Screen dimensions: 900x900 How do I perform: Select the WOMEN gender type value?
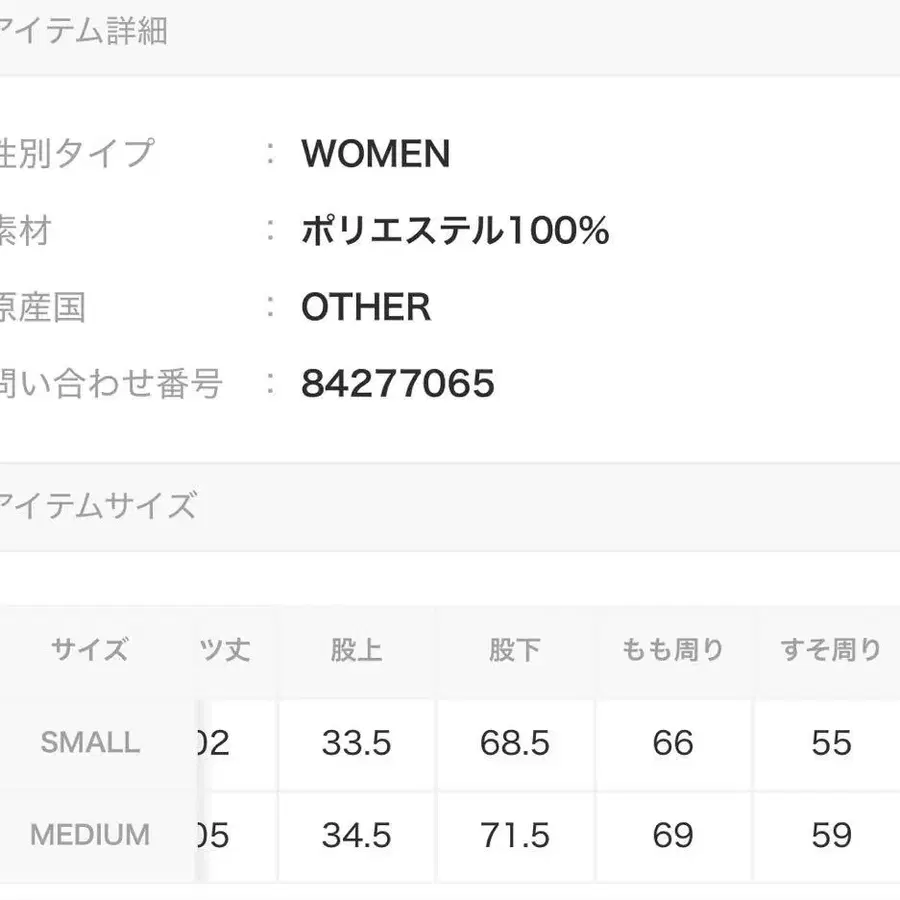pyautogui.click(x=375, y=154)
